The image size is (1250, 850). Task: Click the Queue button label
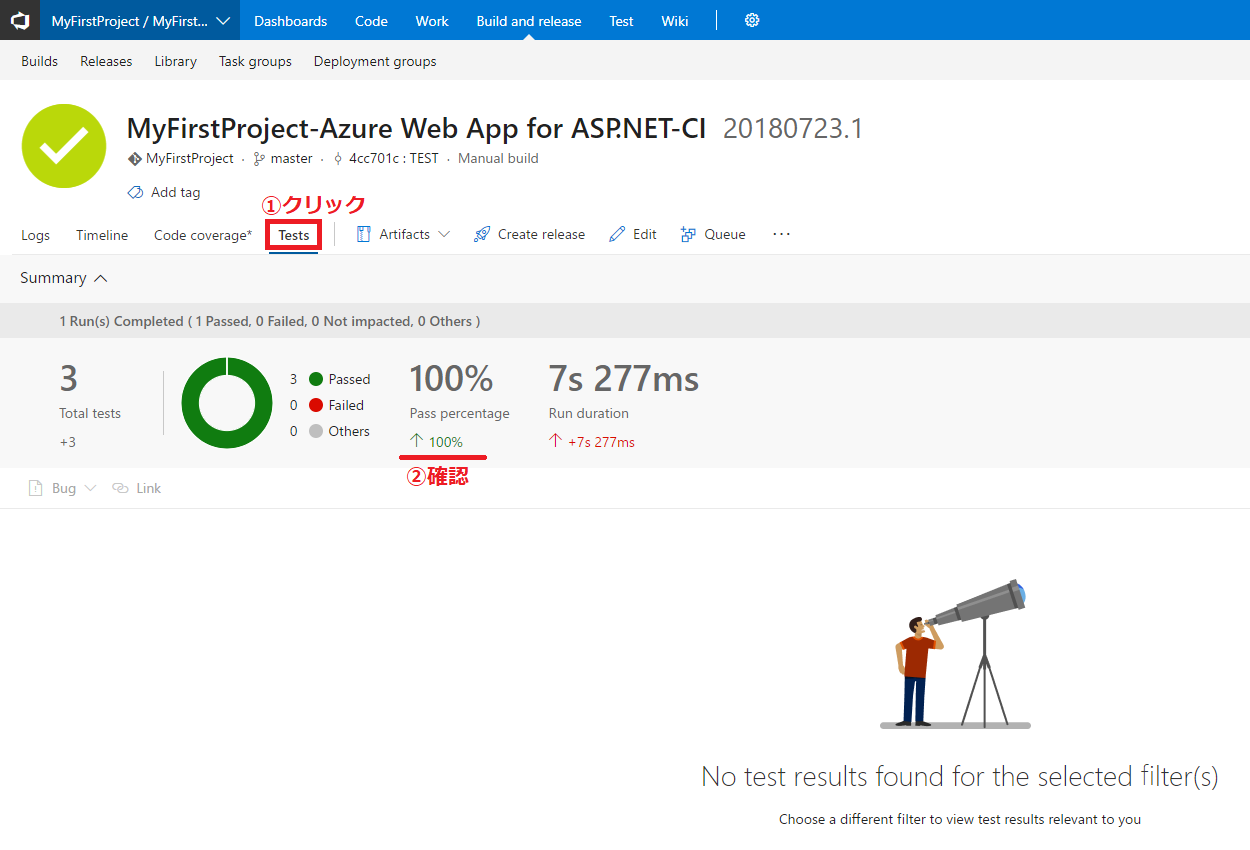click(x=725, y=234)
